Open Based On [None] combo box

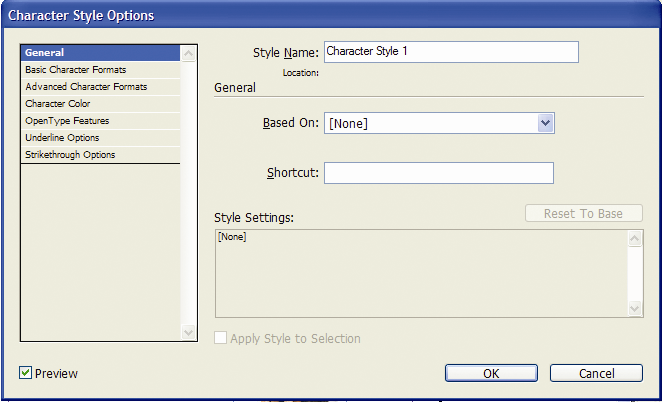tap(439, 123)
